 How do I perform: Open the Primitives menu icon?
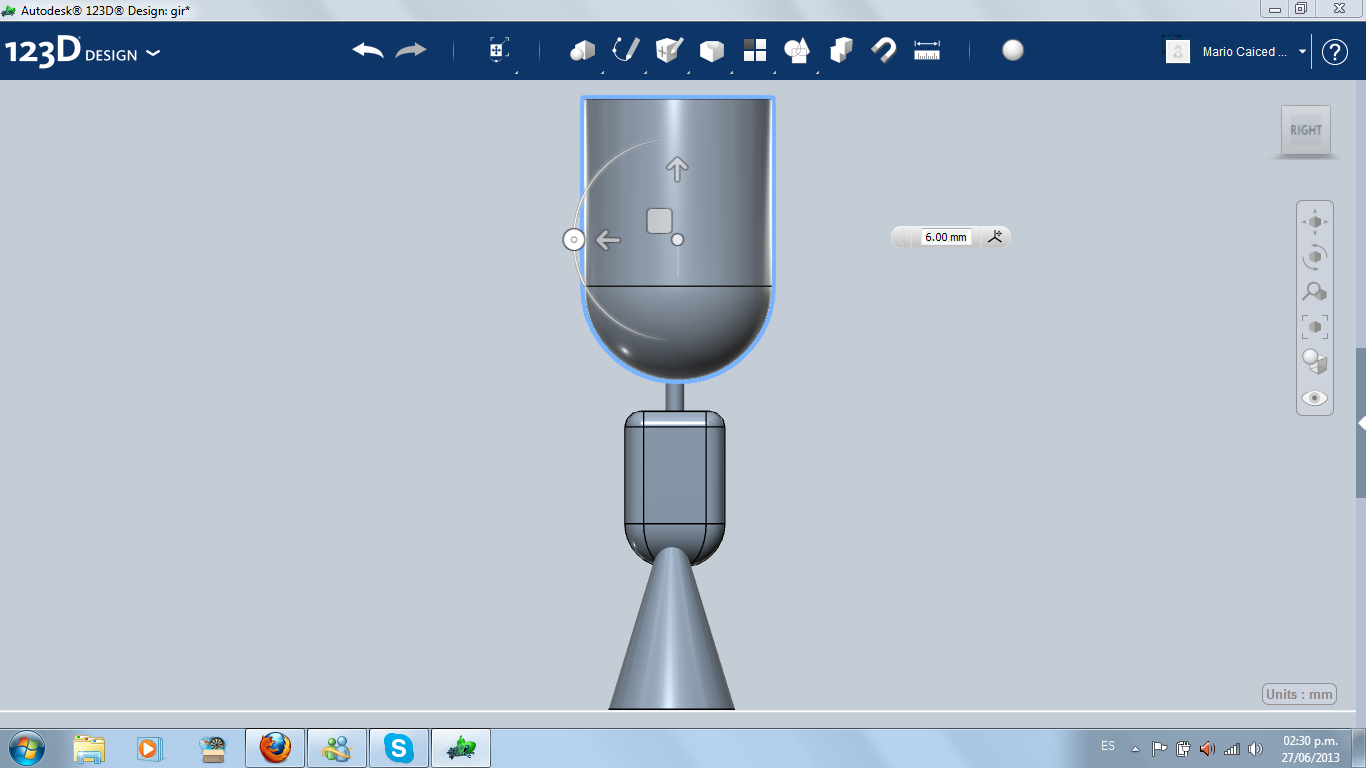(x=583, y=50)
